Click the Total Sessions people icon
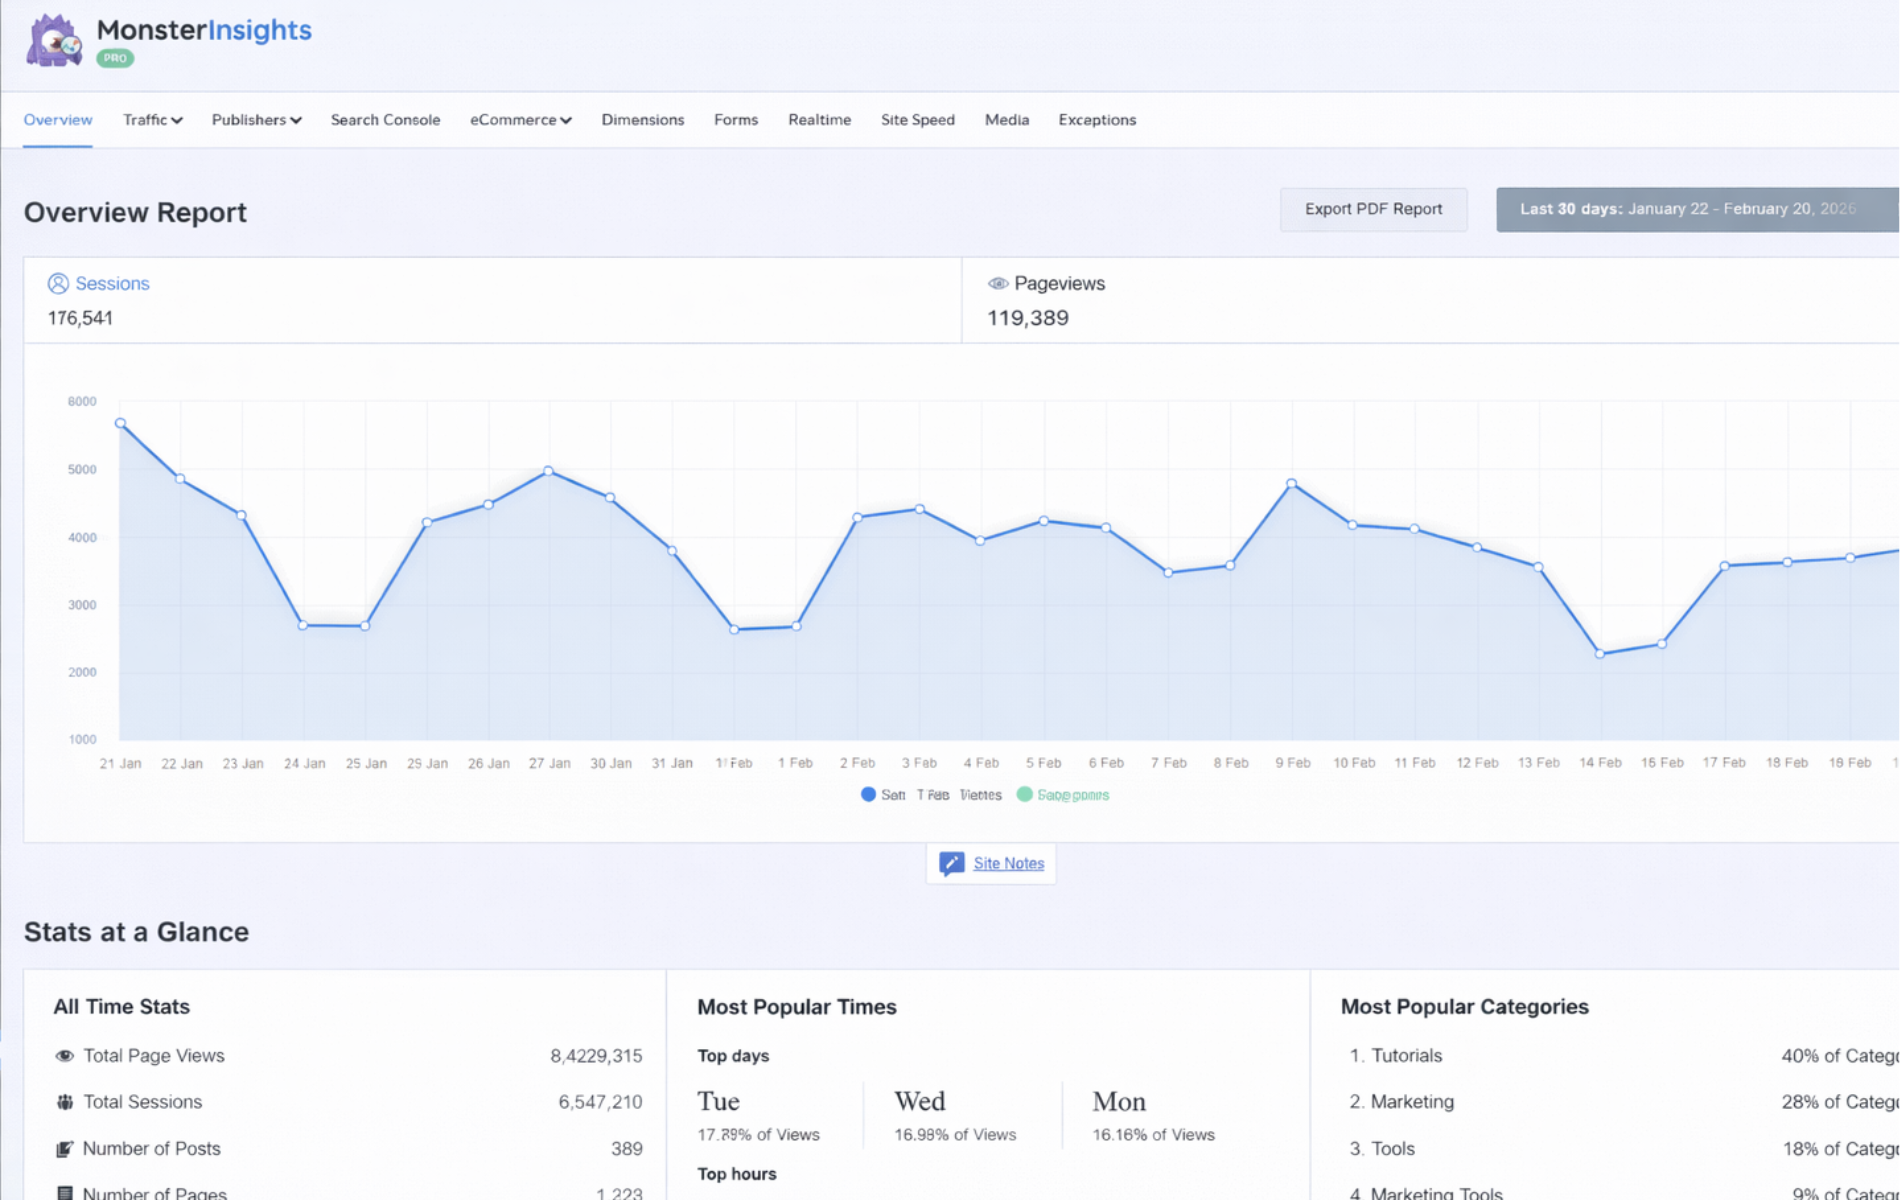1900x1200 pixels. [x=65, y=1102]
